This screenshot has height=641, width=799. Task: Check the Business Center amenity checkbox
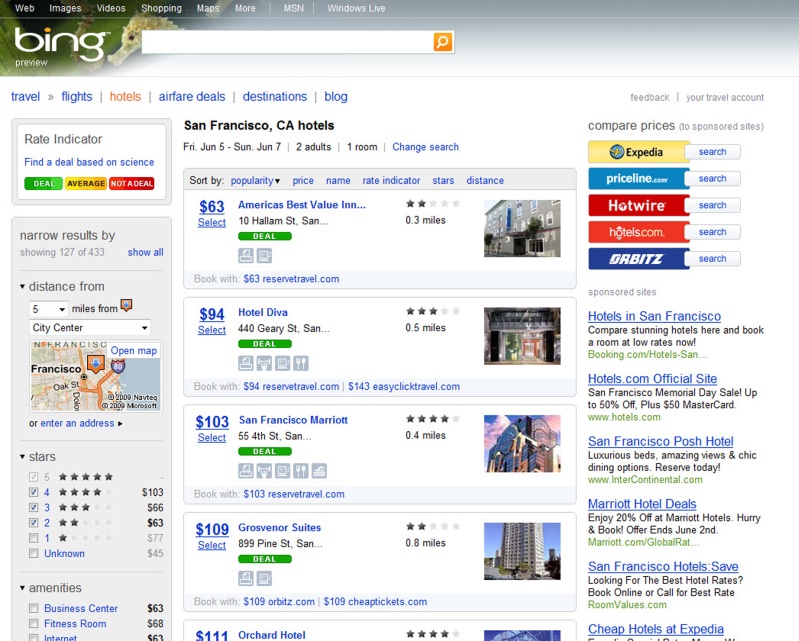pyautogui.click(x=34, y=608)
